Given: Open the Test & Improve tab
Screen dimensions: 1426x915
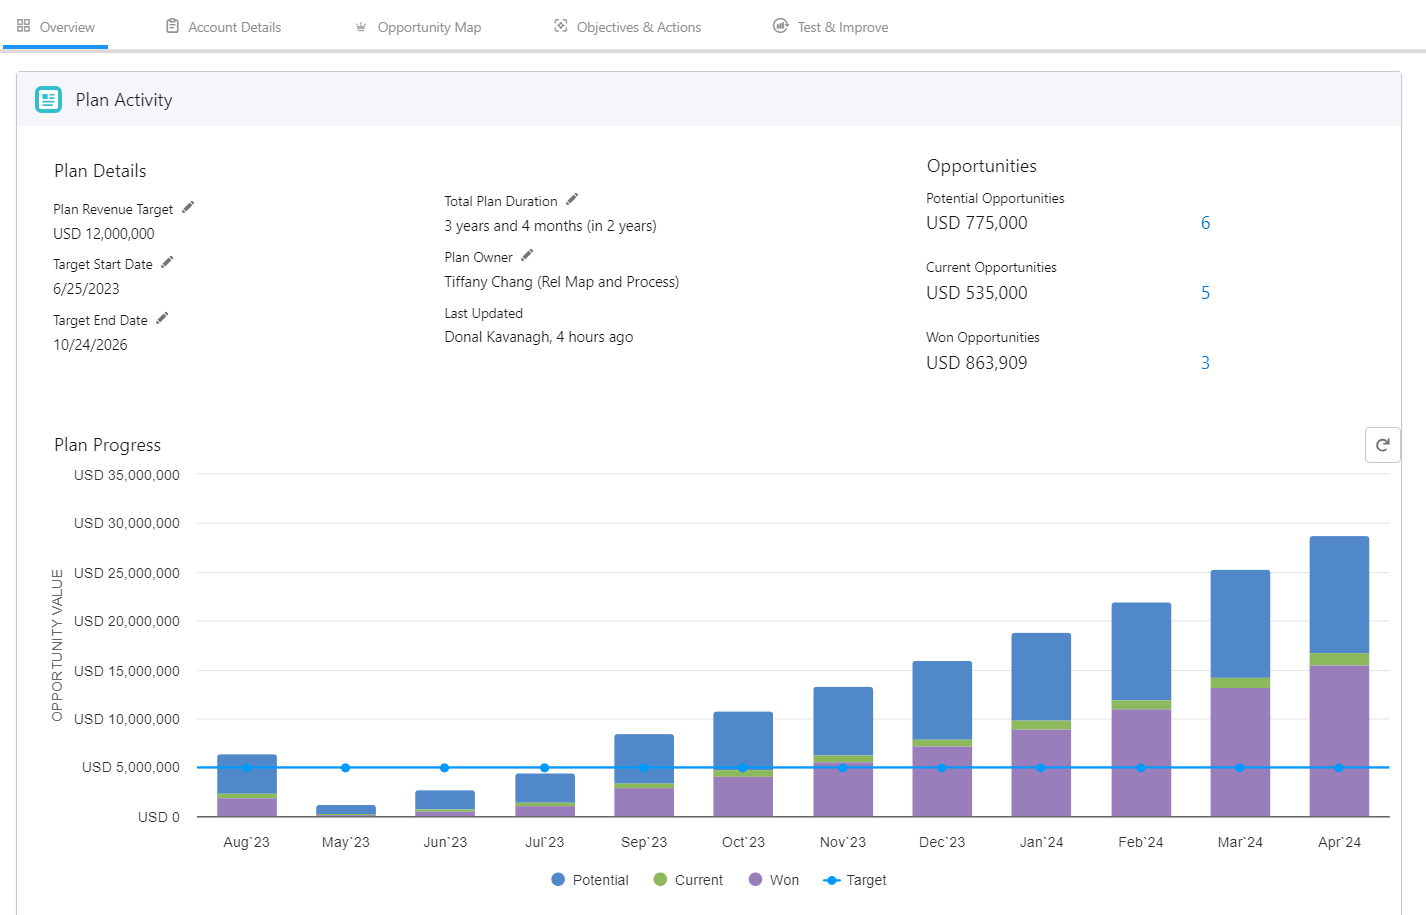Looking at the screenshot, I should 831,27.
